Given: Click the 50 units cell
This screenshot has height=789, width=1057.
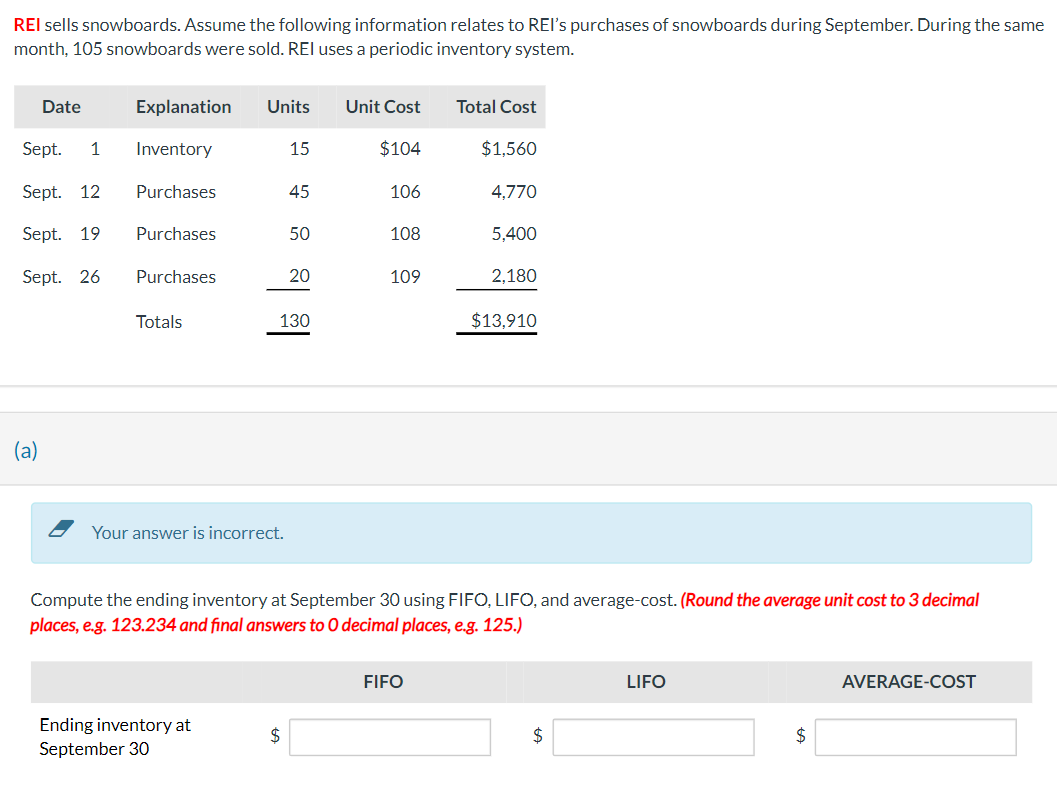Looking at the screenshot, I should coord(299,233).
